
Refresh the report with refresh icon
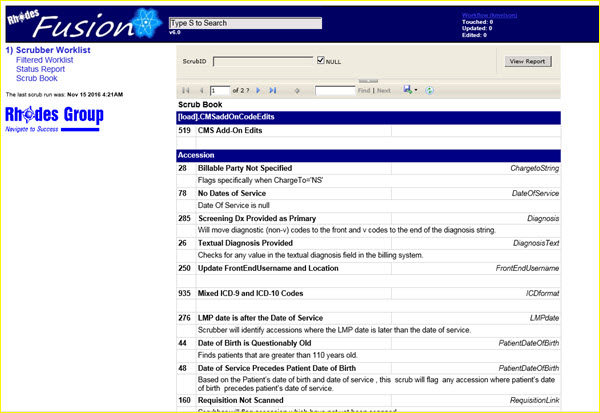pos(430,90)
